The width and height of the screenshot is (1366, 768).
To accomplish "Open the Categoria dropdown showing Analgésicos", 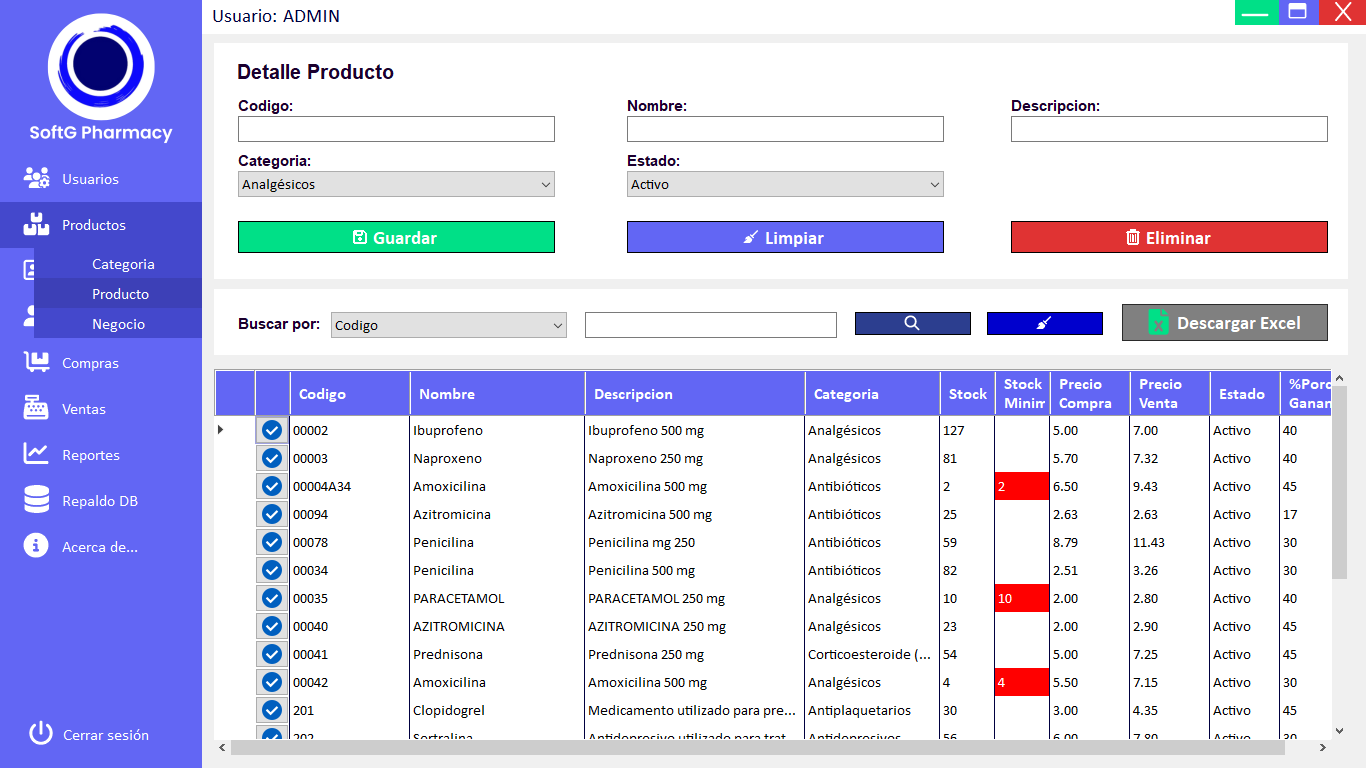I will point(396,185).
